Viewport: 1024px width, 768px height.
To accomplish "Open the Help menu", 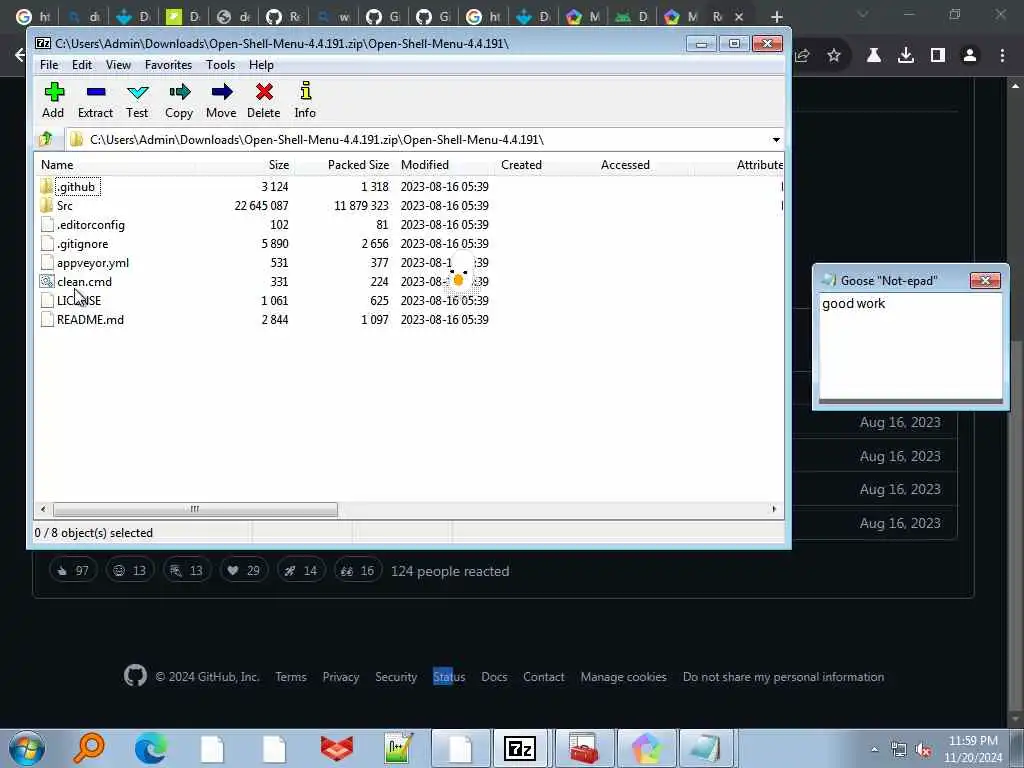I will [261, 65].
